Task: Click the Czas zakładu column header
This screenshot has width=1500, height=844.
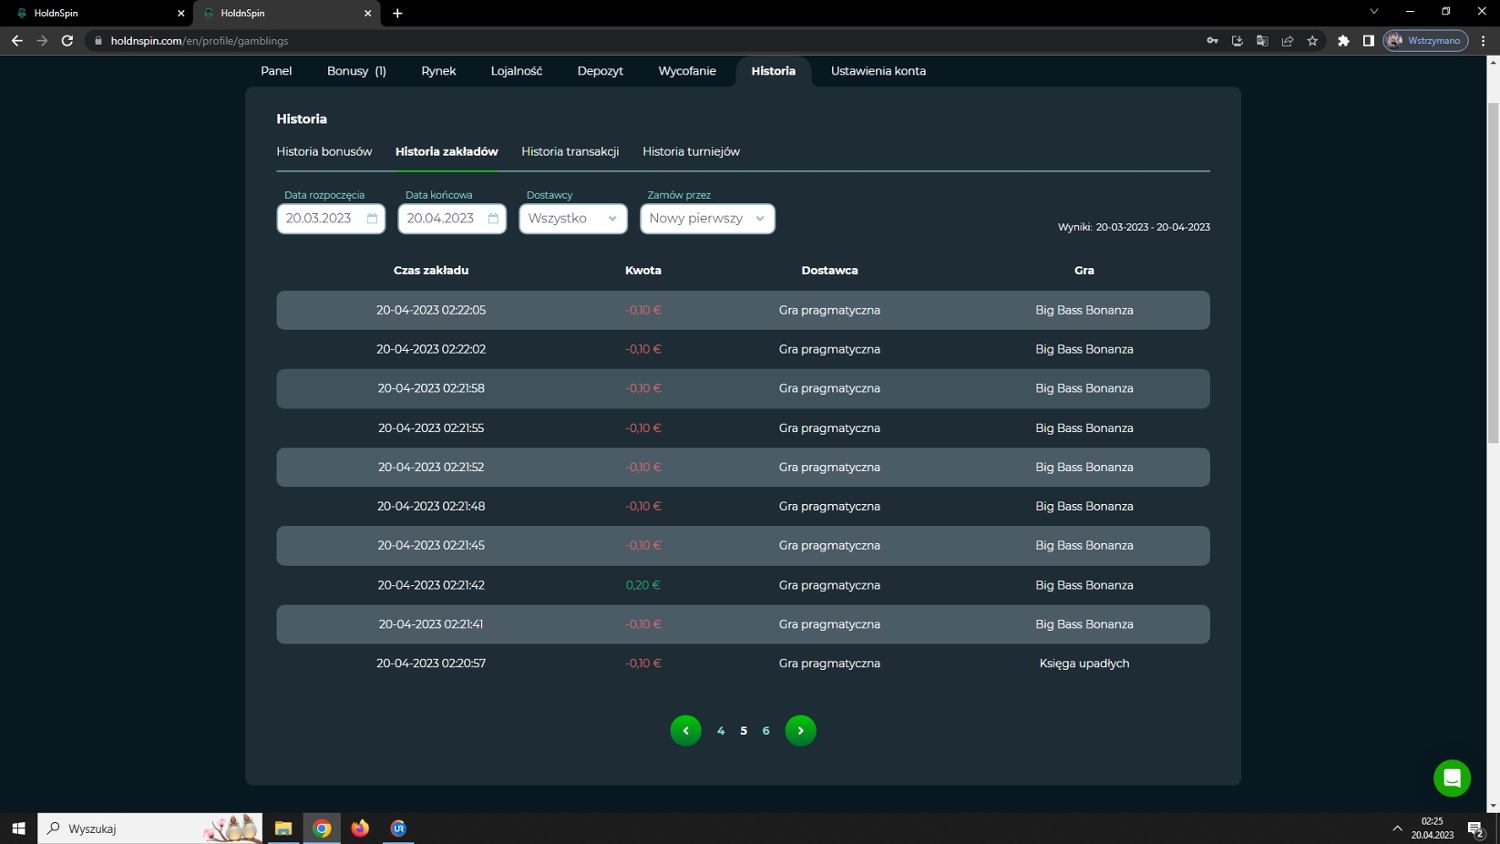Action: [x=431, y=270]
